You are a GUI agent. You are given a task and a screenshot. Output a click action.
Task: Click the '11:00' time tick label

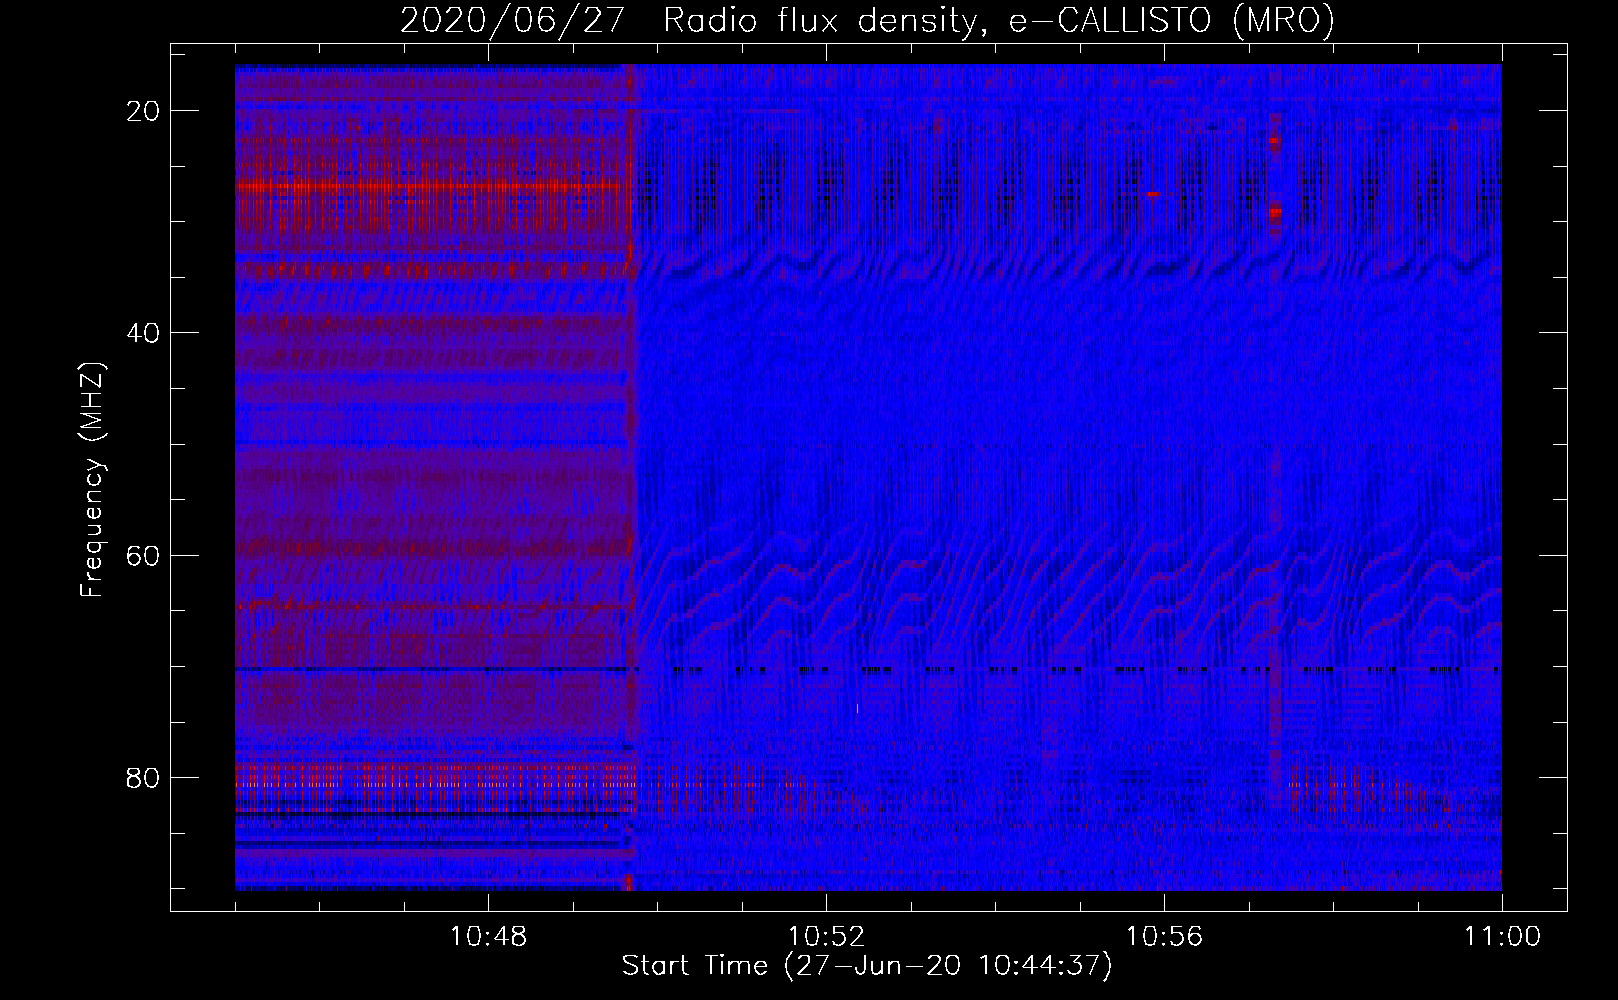point(1502,937)
